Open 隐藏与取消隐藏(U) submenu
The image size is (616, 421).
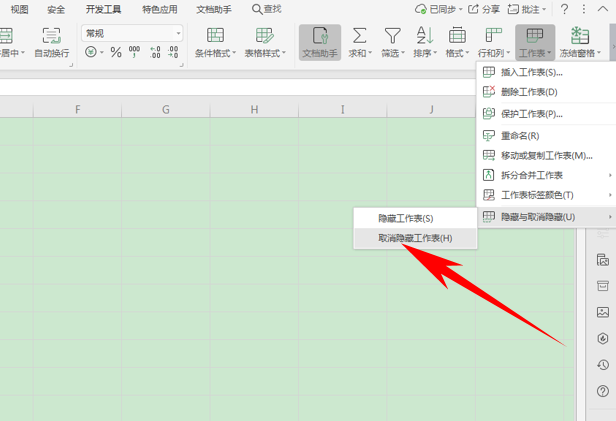click(546, 217)
